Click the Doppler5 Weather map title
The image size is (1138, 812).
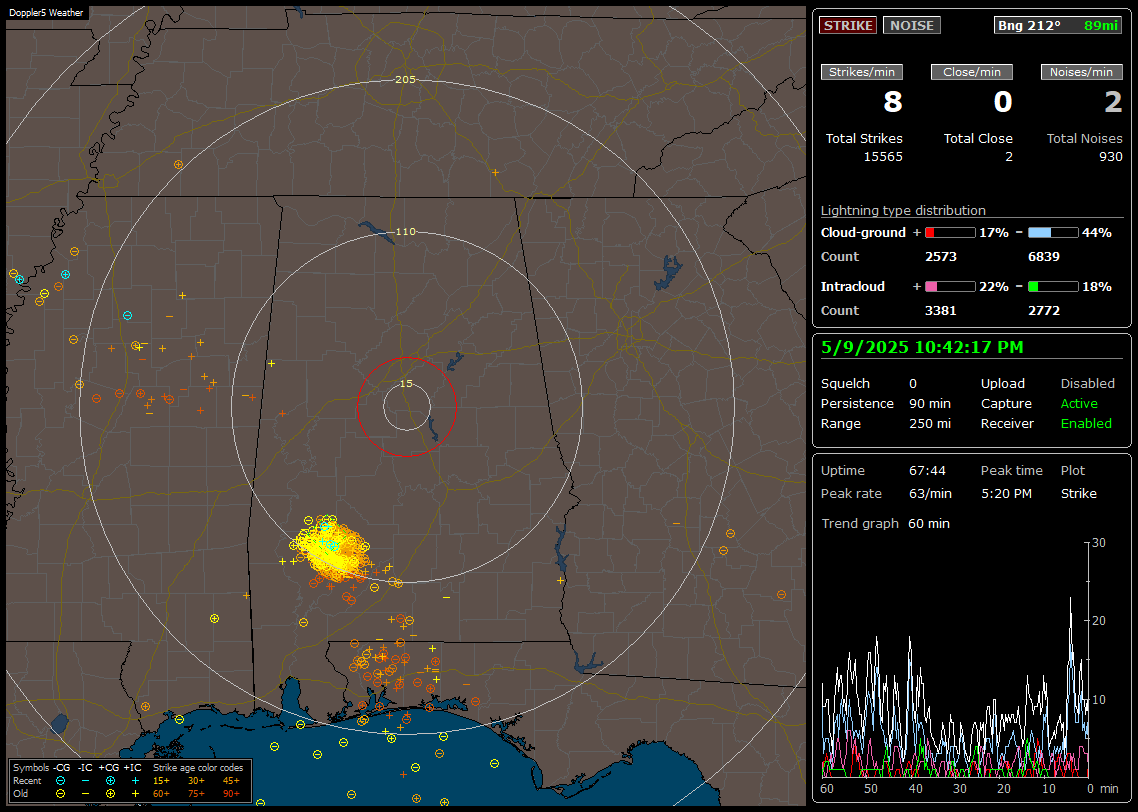point(46,12)
